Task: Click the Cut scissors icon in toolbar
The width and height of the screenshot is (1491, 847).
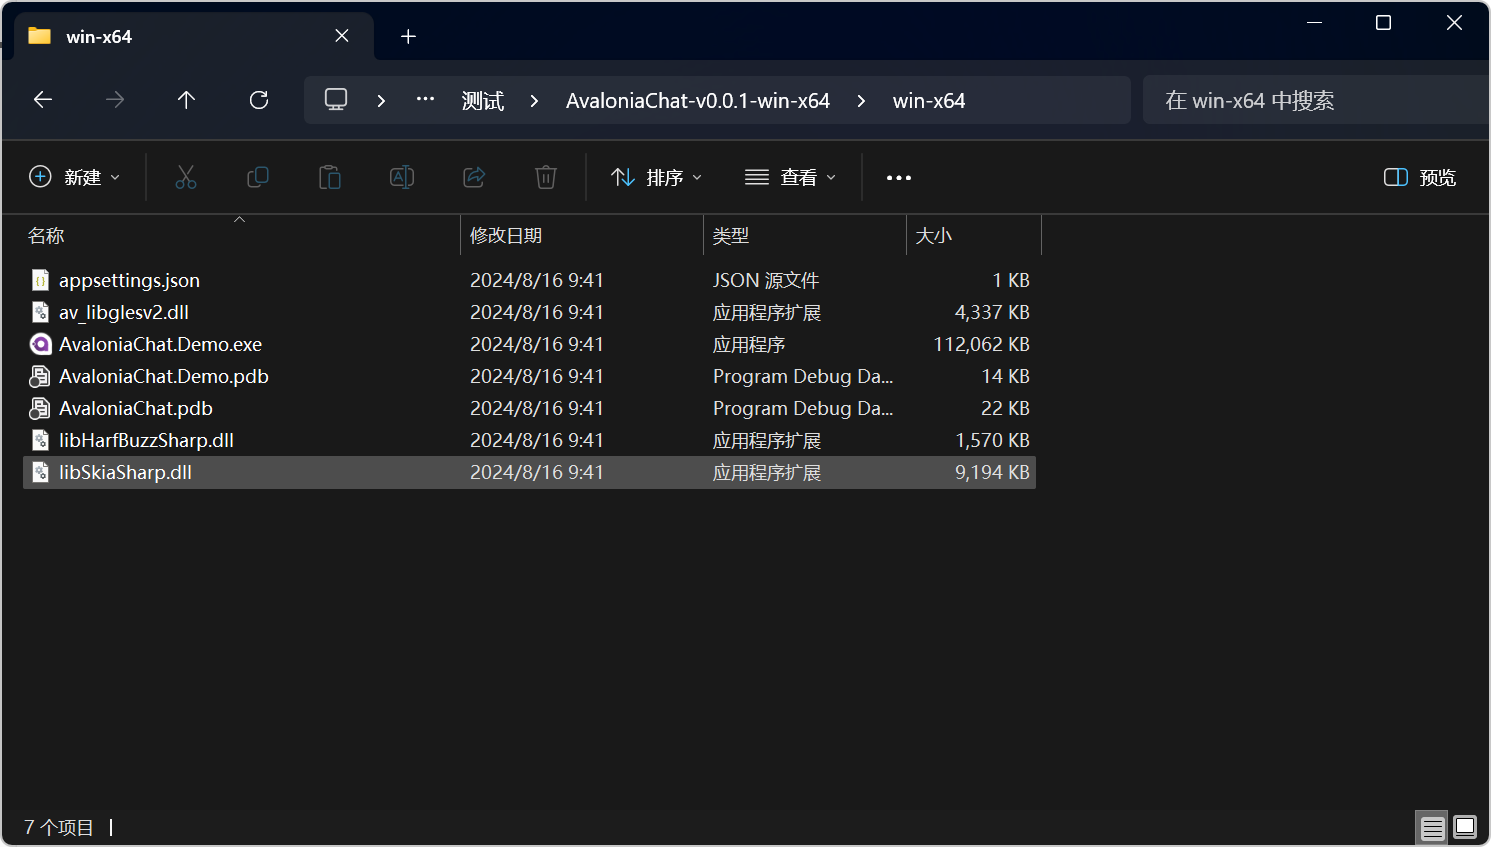Action: tap(186, 178)
